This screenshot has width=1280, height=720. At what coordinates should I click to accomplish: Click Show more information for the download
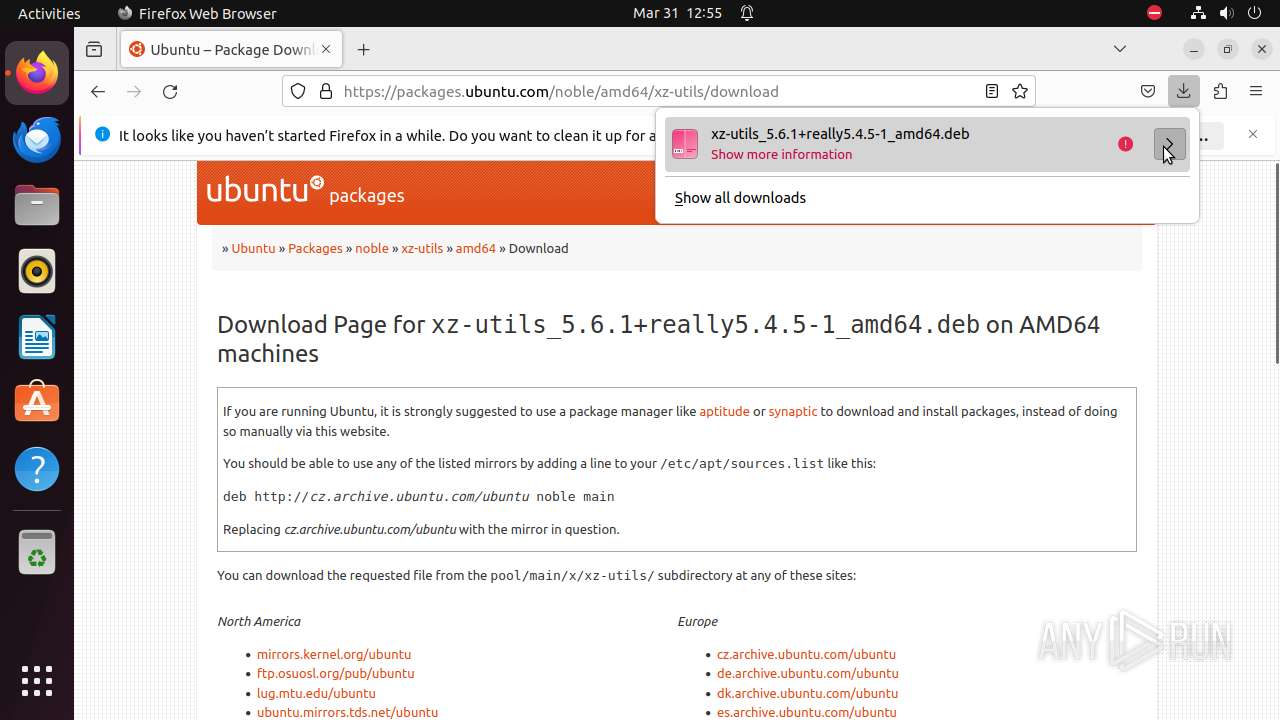pos(781,155)
